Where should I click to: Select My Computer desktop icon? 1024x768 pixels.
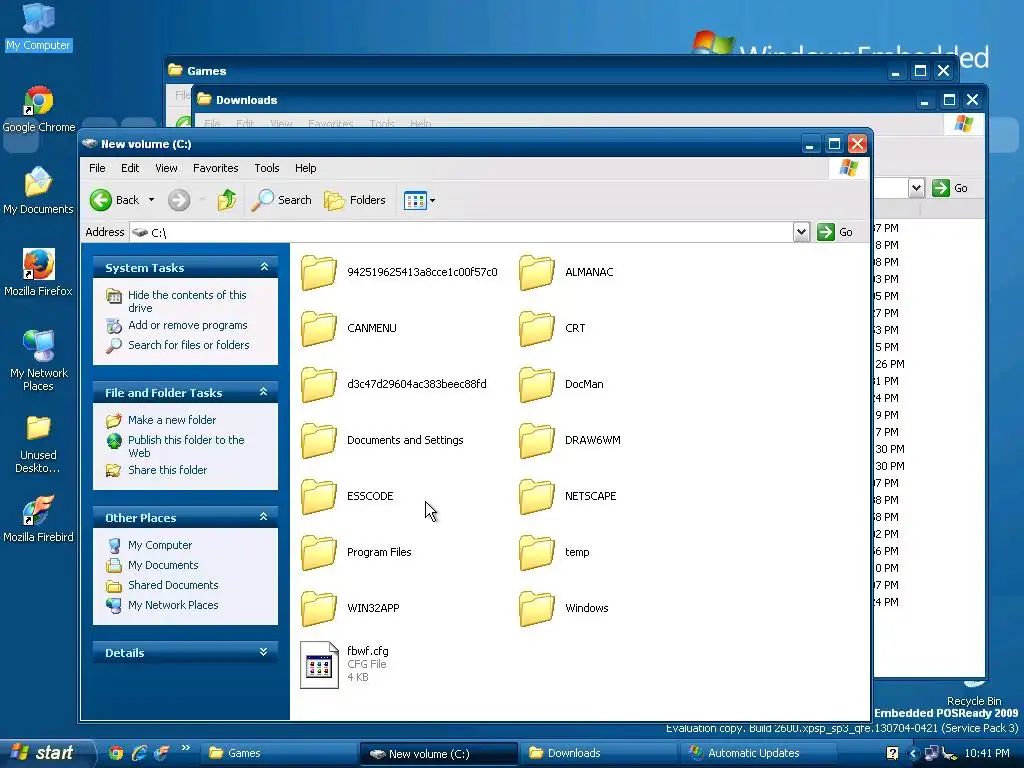(x=38, y=27)
